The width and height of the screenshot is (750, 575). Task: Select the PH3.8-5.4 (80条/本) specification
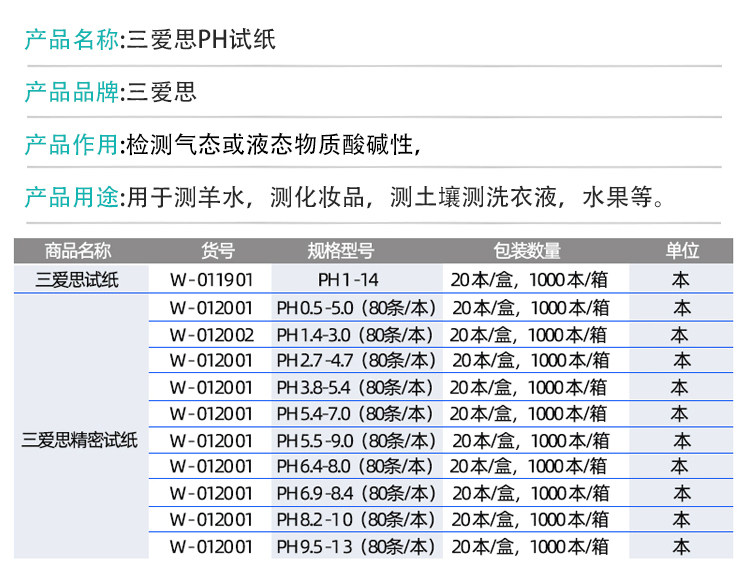355,387
